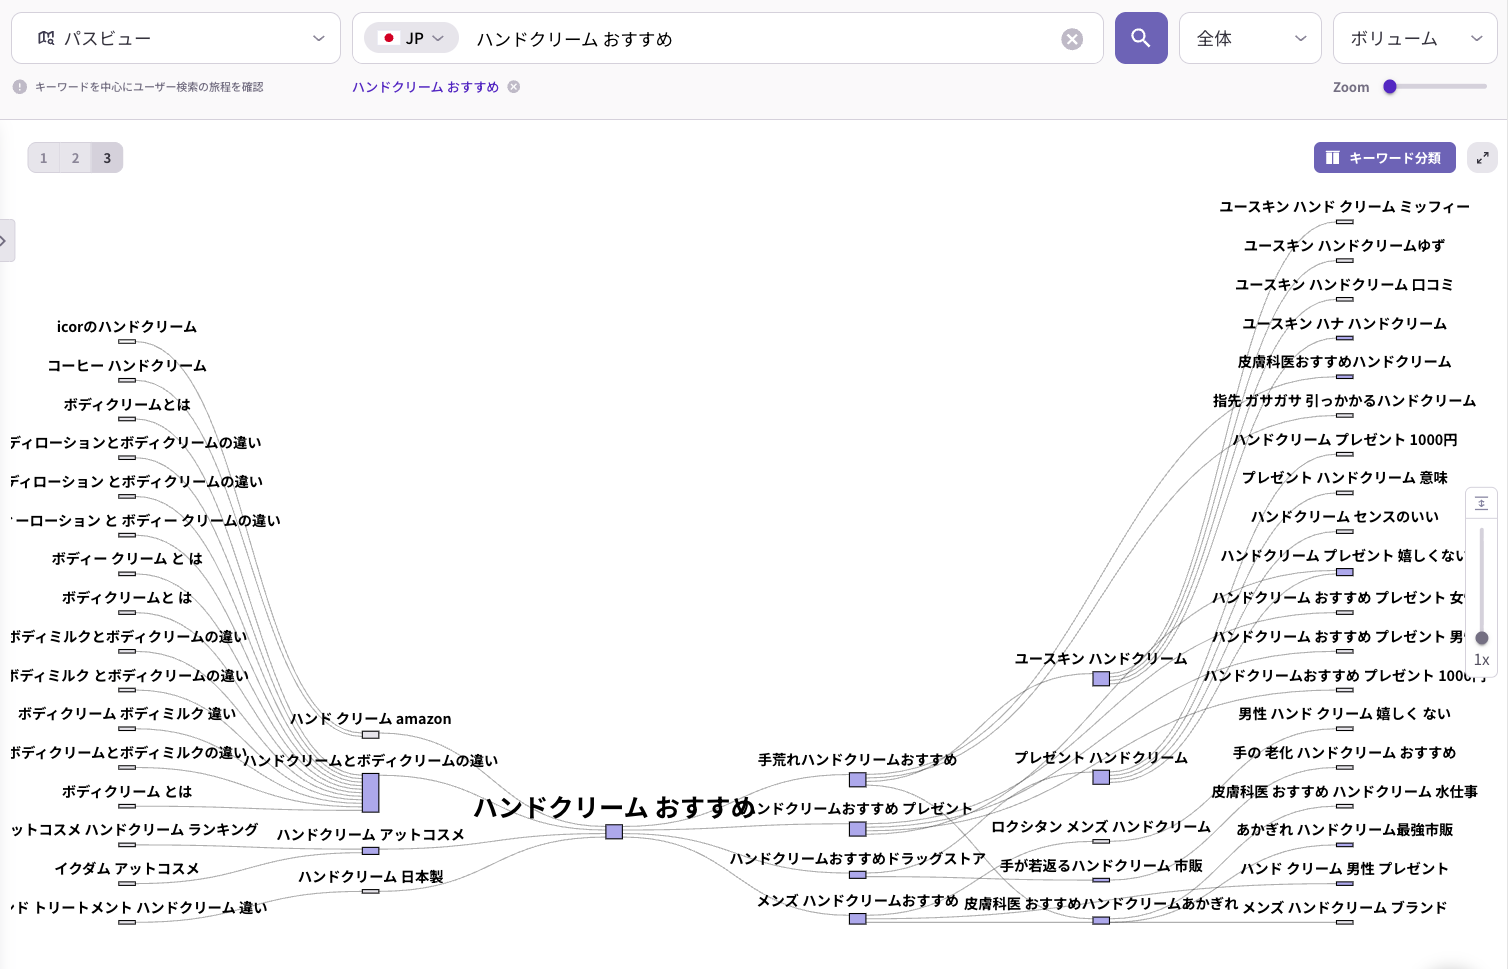
Task: Switch to page 2 of results
Action: 75,157
